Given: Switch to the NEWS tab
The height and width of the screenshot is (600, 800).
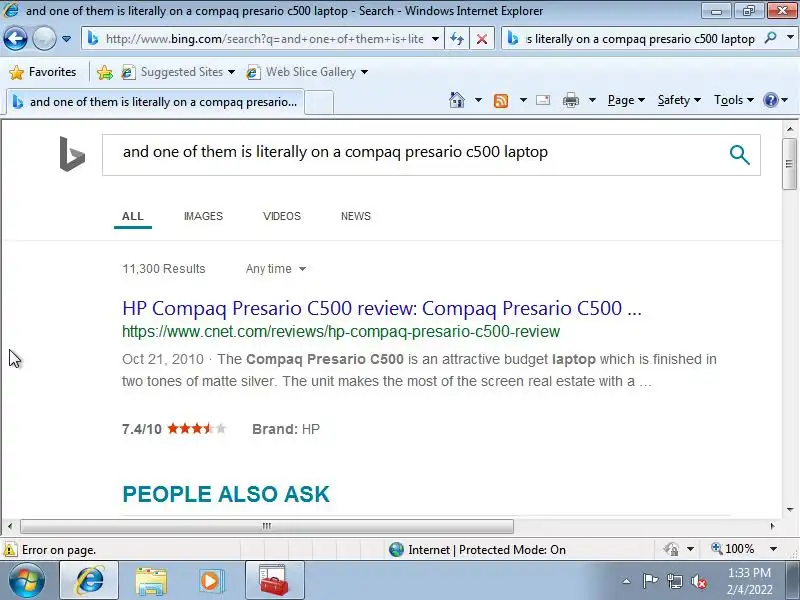Looking at the screenshot, I should pyautogui.click(x=356, y=216).
